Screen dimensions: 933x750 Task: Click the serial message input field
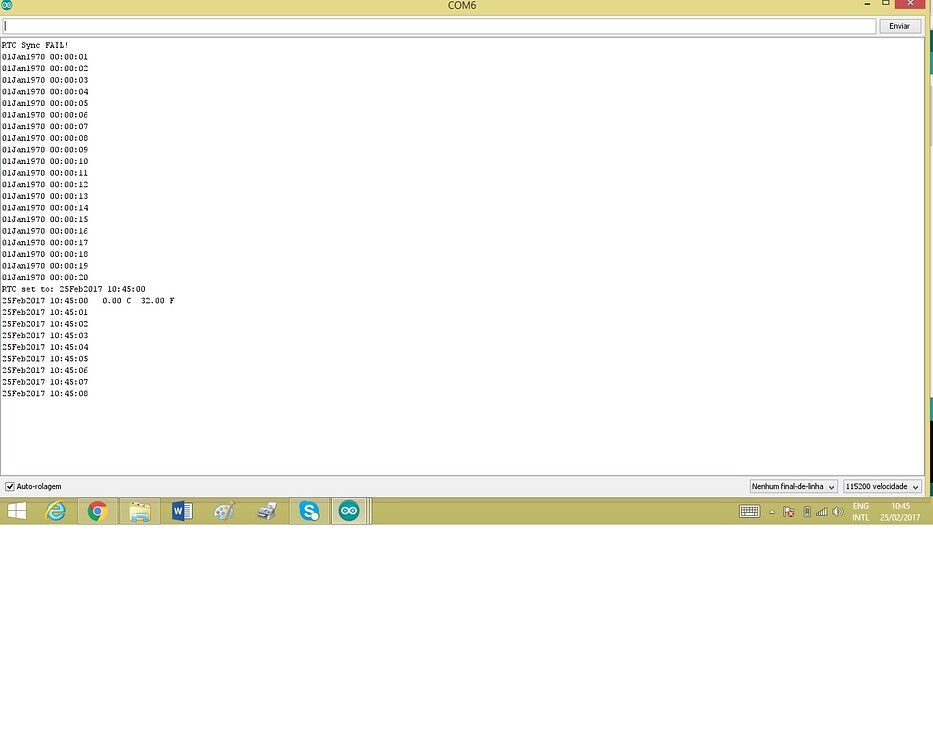[440, 25]
